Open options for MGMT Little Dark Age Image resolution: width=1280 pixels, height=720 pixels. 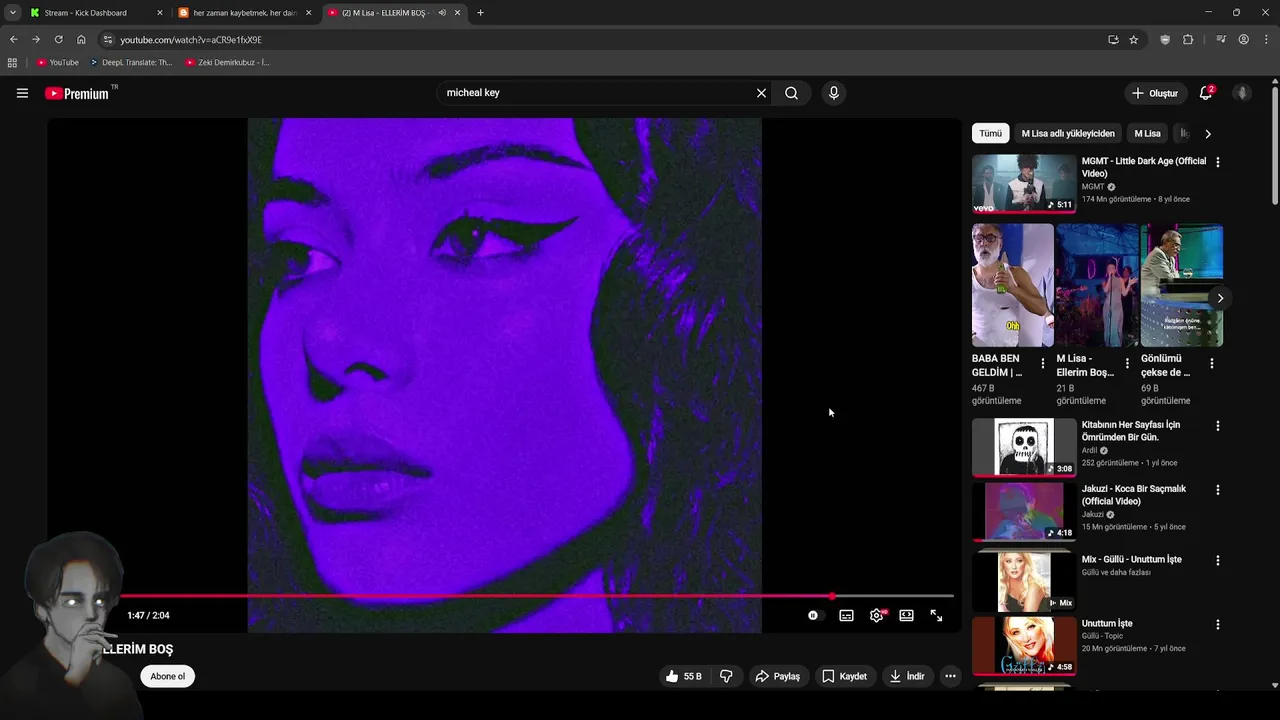pyautogui.click(x=1217, y=162)
